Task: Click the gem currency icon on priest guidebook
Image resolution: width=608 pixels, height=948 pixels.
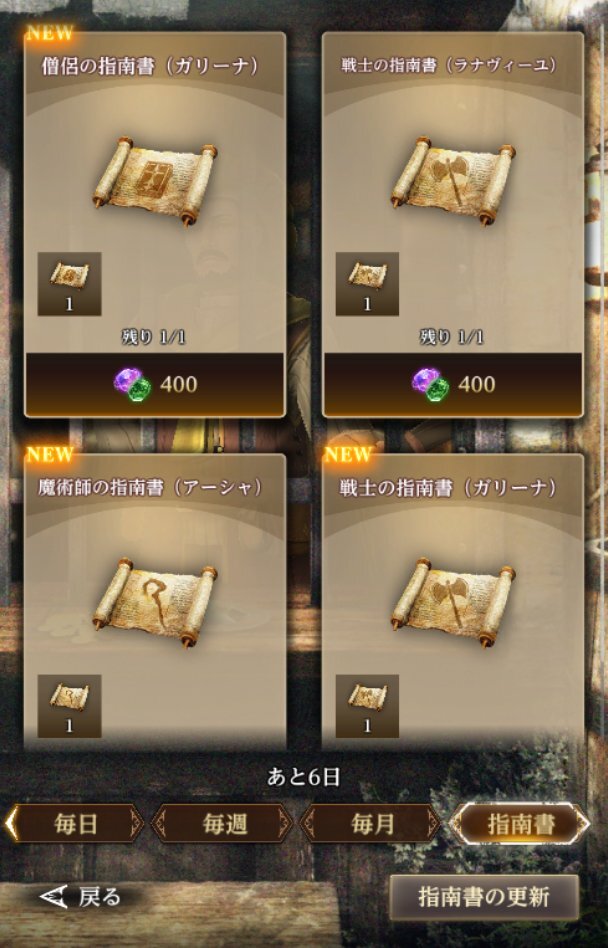Action: 133,385
